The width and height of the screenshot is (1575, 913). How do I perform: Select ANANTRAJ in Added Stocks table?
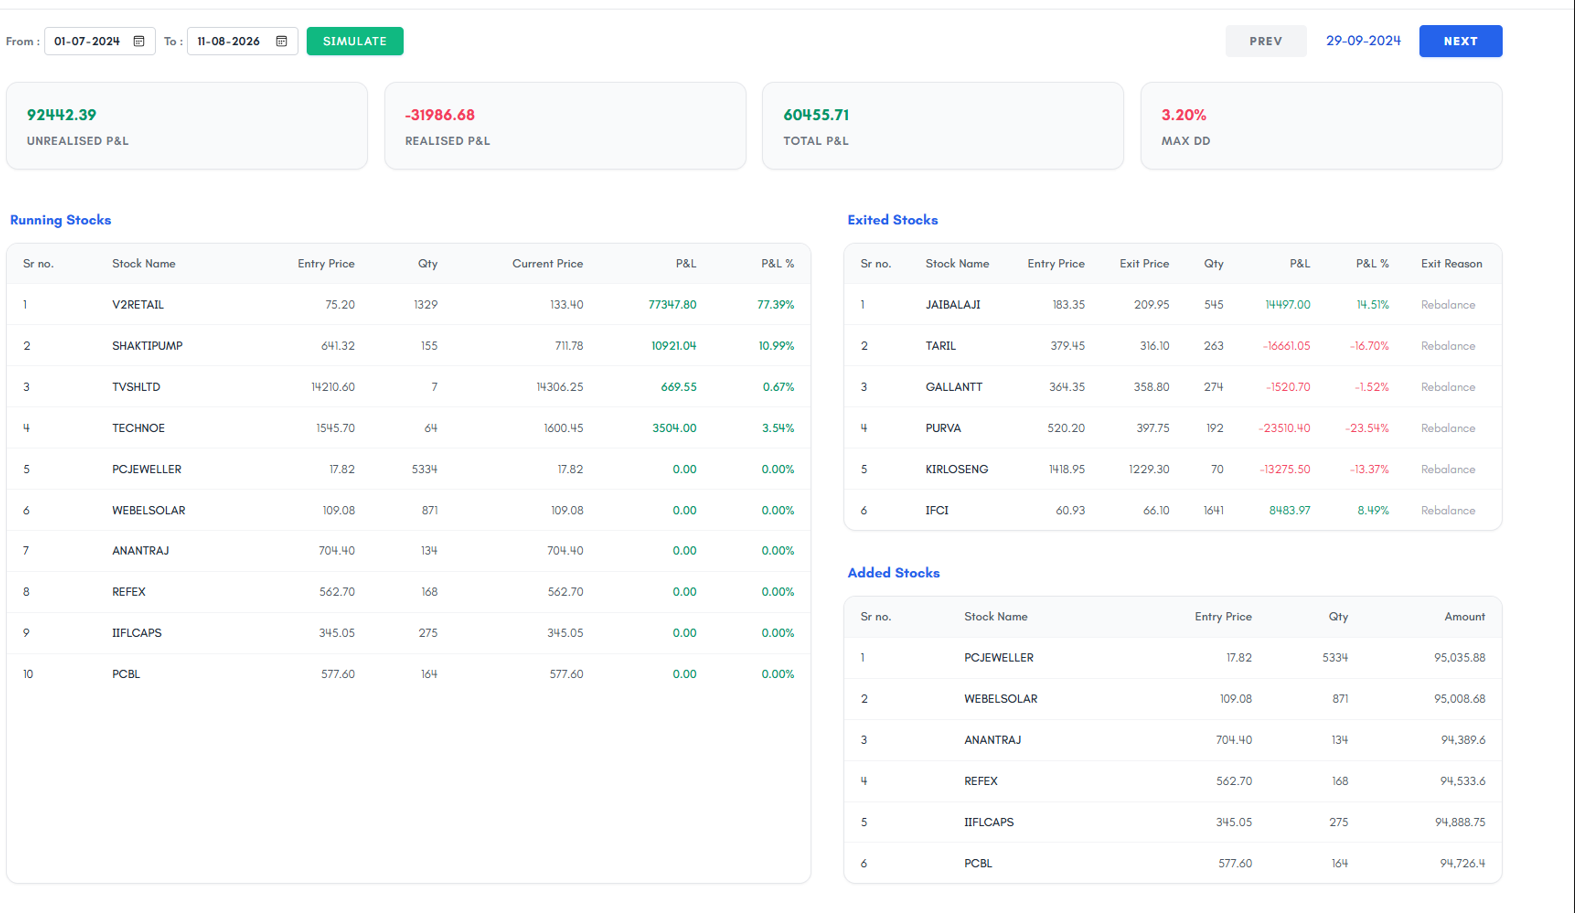point(993,740)
